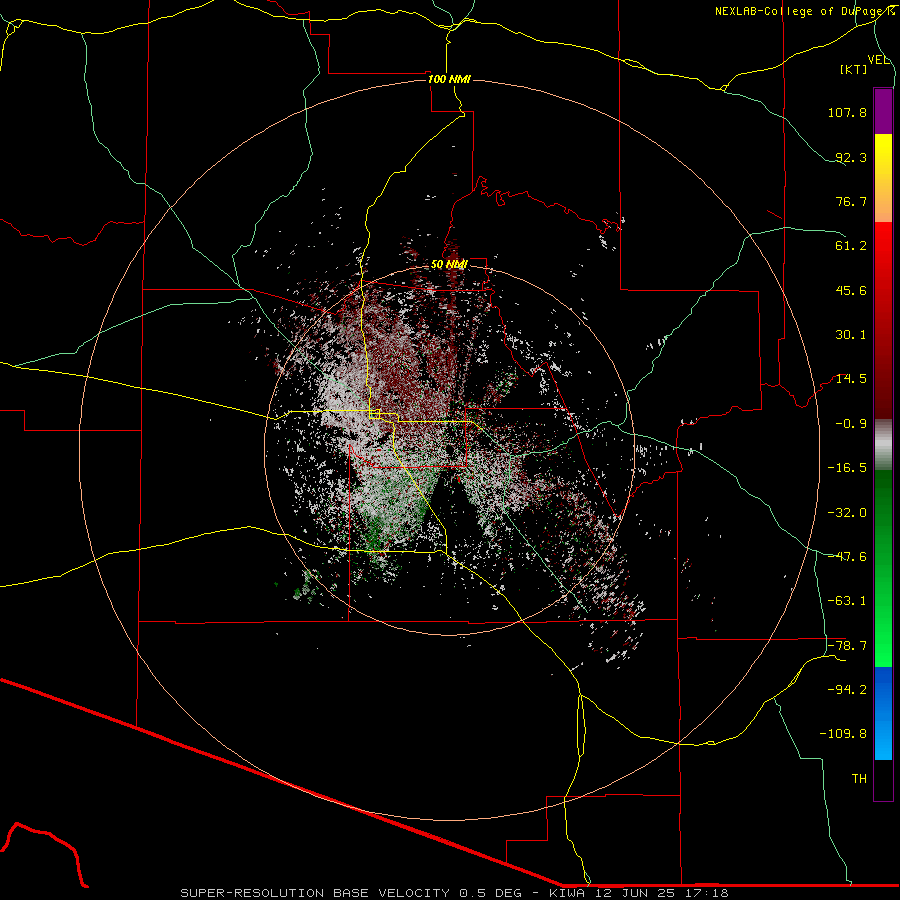Select the -94.2 legend value
This screenshot has height=900, width=900.
click(847, 689)
